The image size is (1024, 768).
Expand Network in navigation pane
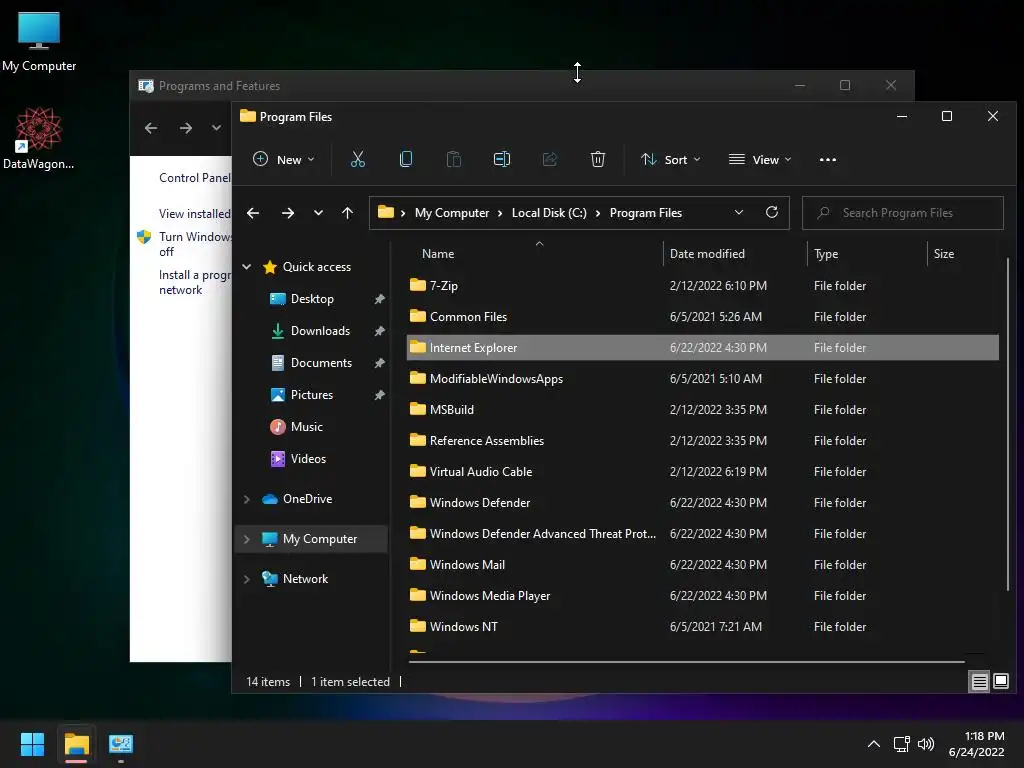[x=247, y=579]
